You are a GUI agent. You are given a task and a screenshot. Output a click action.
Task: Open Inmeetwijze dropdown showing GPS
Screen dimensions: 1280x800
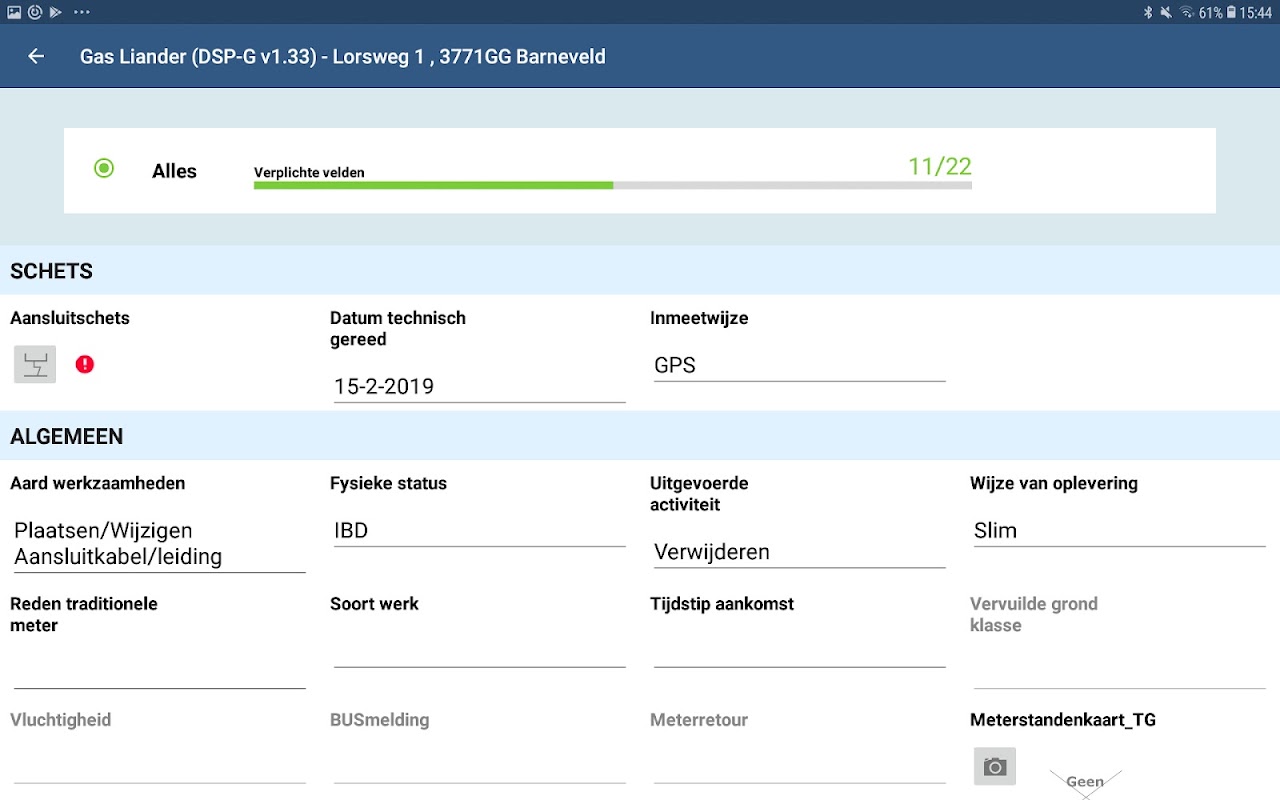coord(800,365)
